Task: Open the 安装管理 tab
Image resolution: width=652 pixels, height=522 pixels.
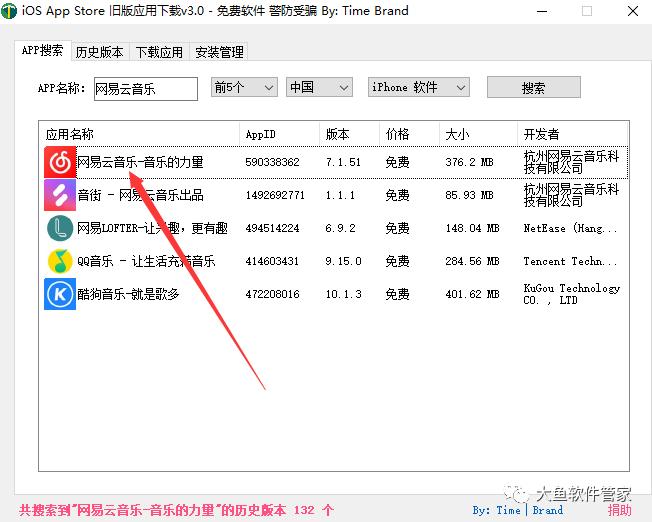Action: 219,52
